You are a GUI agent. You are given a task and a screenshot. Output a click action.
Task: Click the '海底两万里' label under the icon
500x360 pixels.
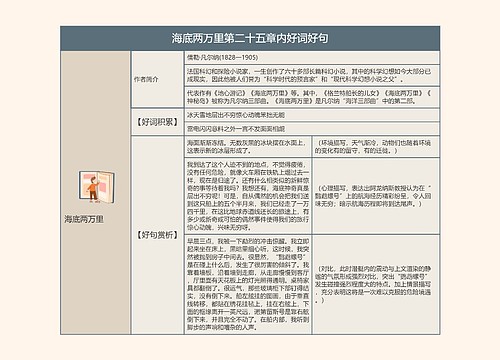click(x=84, y=219)
